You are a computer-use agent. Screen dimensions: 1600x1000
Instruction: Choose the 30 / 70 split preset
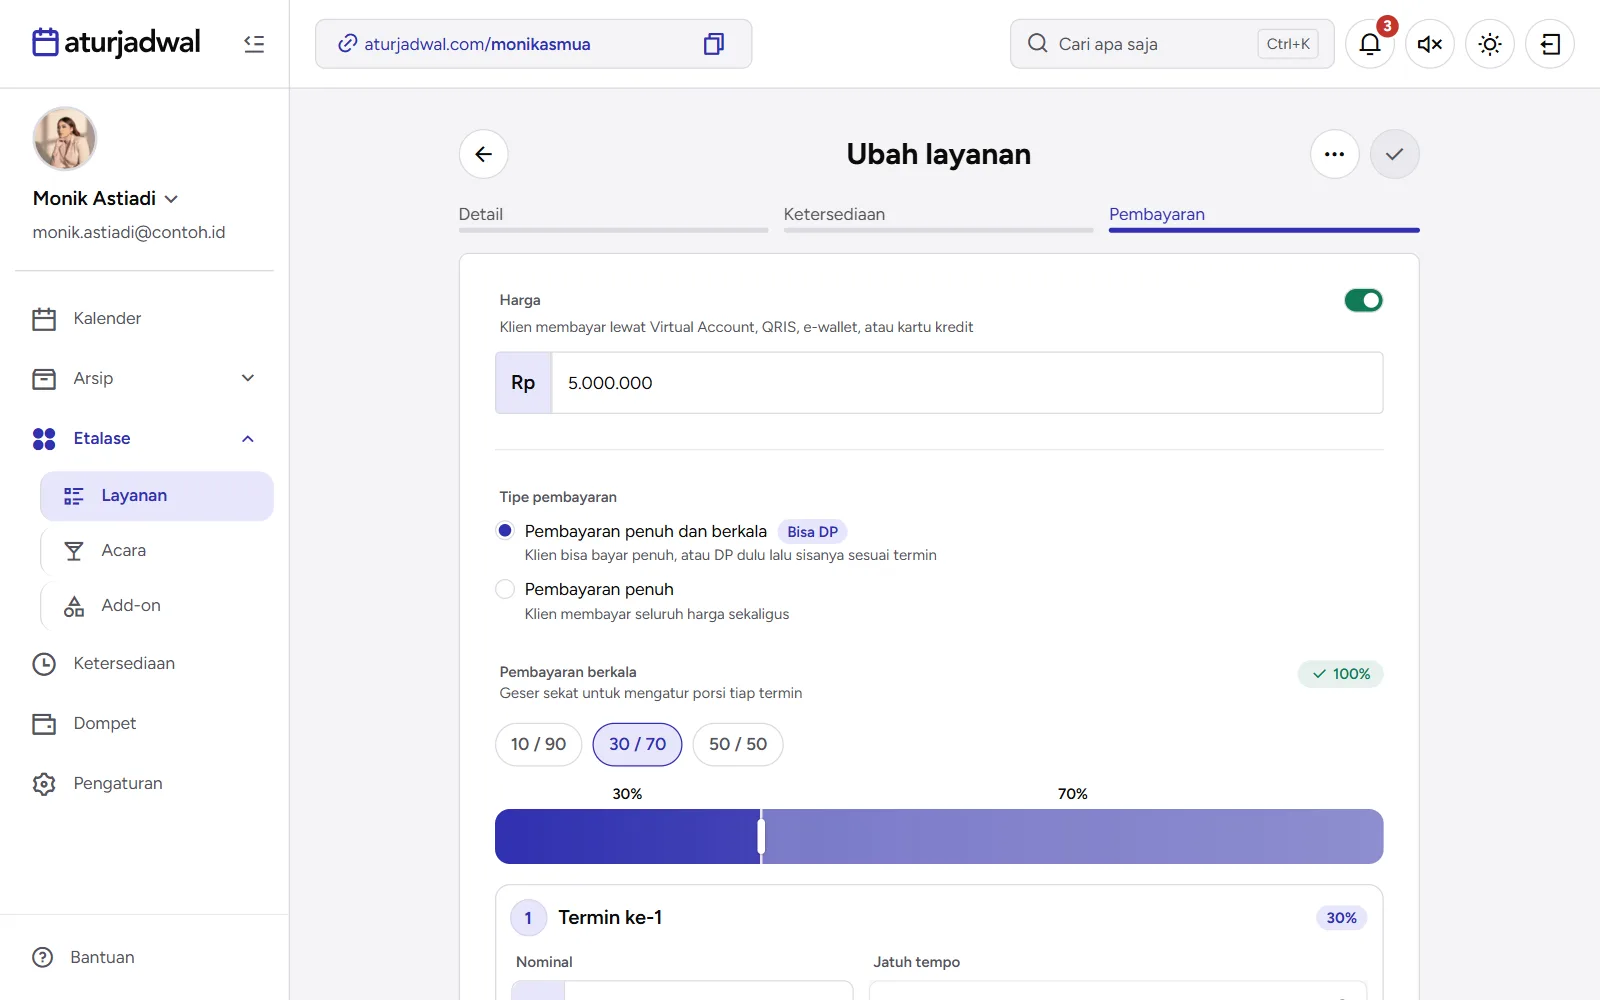tap(637, 744)
